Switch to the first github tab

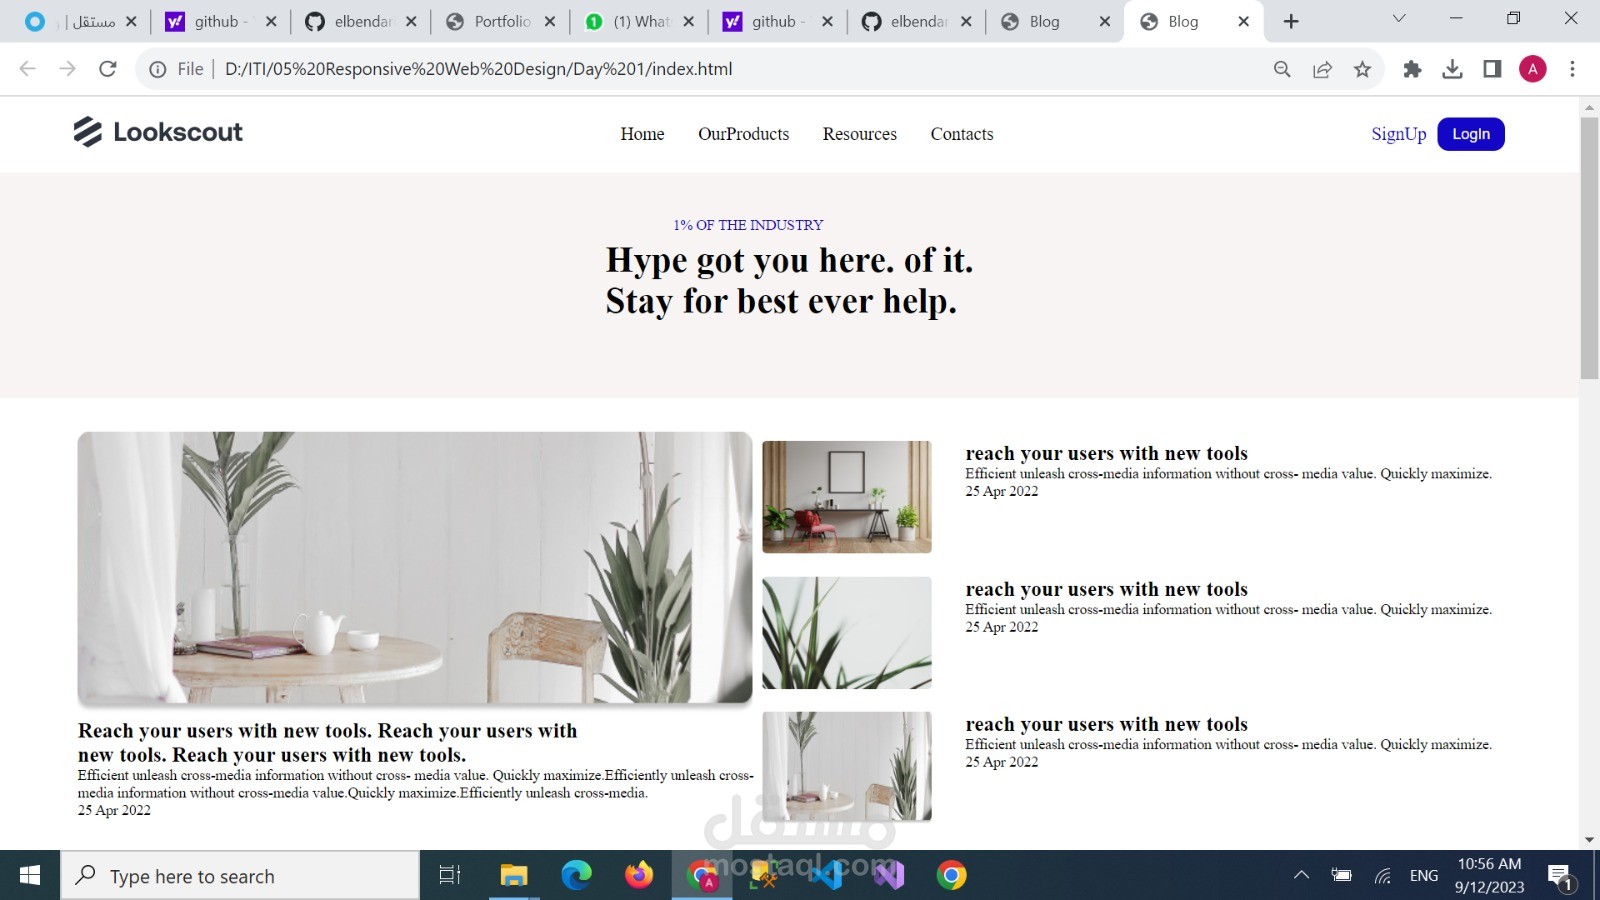tap(220, 21)
